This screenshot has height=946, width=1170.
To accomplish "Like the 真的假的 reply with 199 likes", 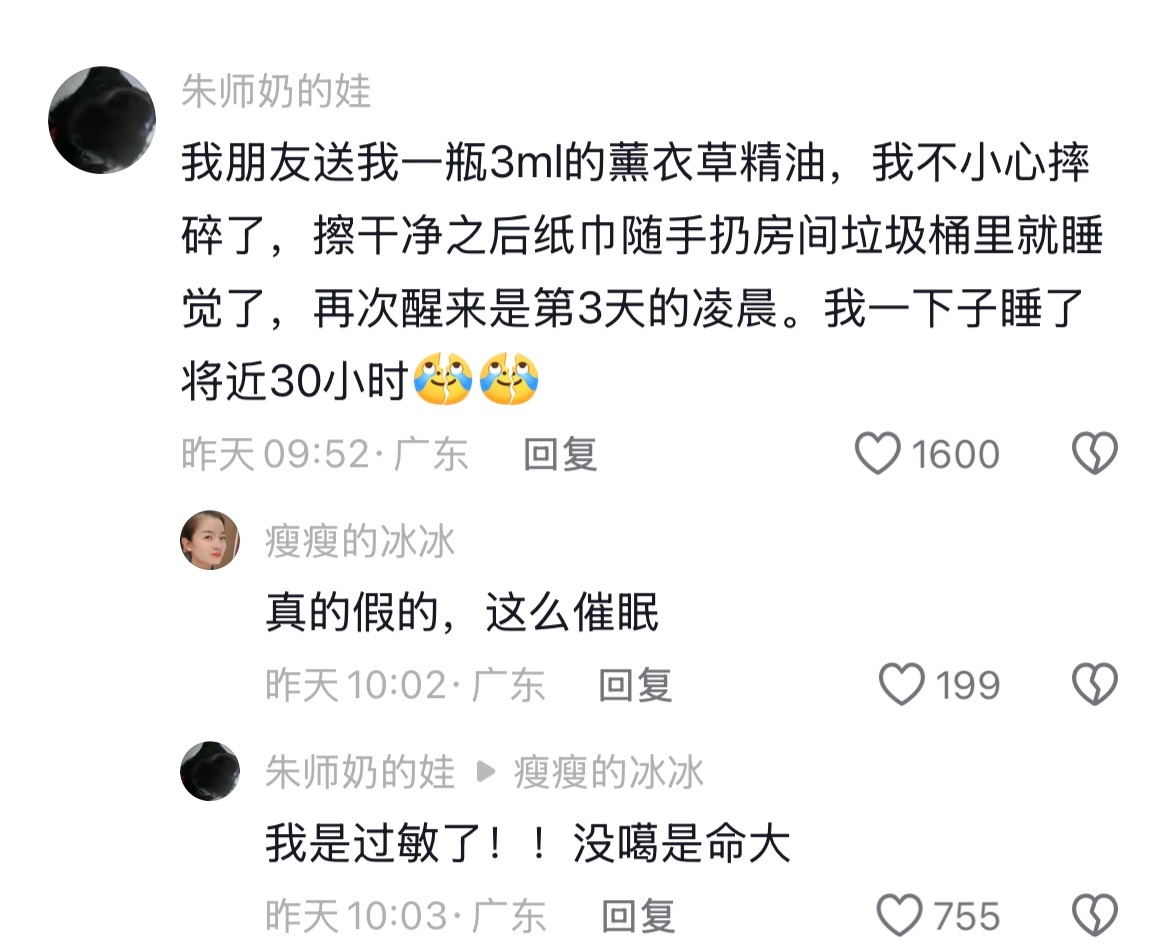I will 902,684.
